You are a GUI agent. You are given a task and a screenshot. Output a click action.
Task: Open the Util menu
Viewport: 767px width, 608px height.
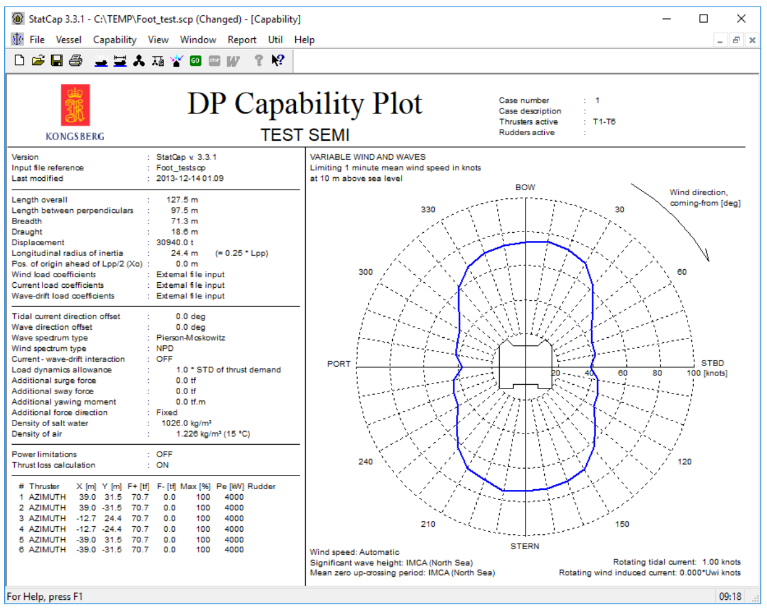[276, 39]
